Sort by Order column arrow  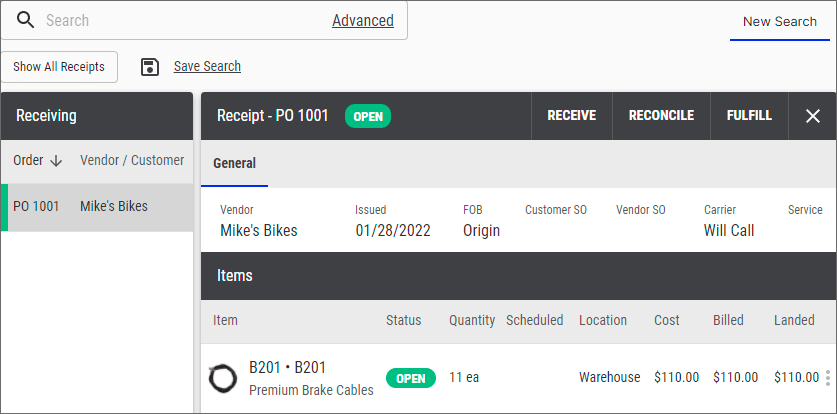56,160
